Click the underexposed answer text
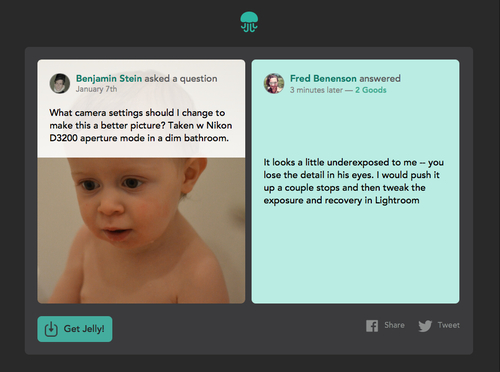Image resolution: width=500 pixels, height=372 pixels. click(354, 181)
